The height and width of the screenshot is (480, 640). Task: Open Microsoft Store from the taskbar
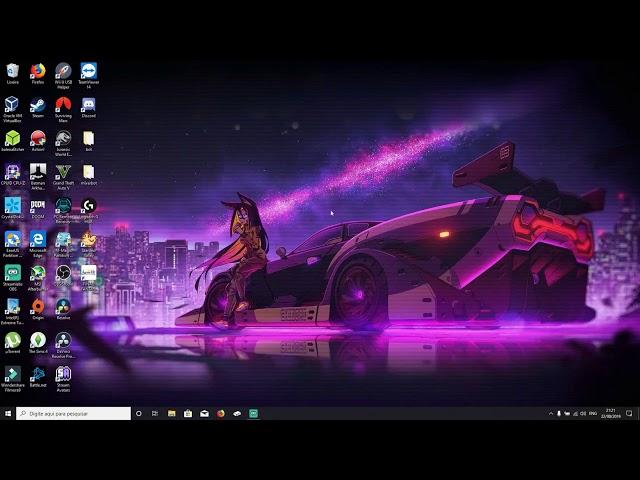point(188,413)
